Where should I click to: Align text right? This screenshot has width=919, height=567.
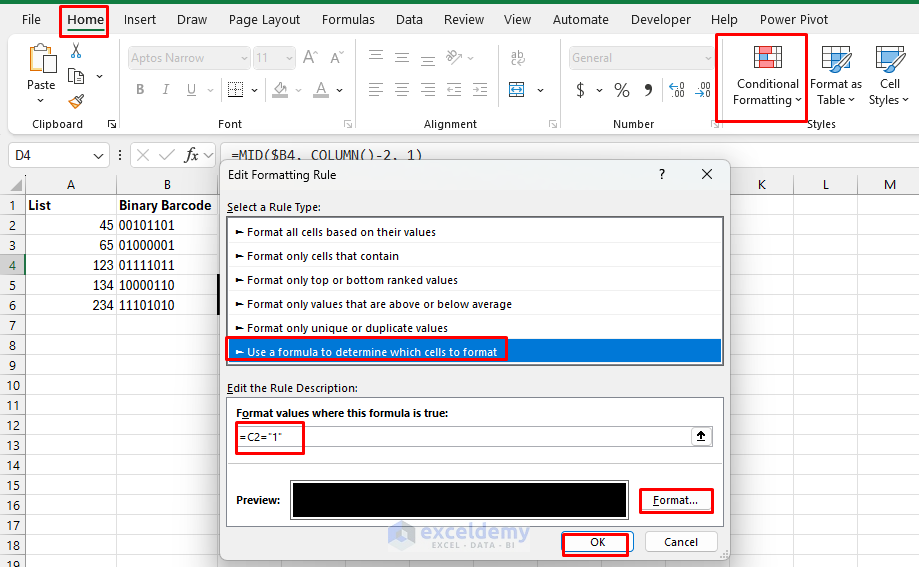tap(428, 90)
